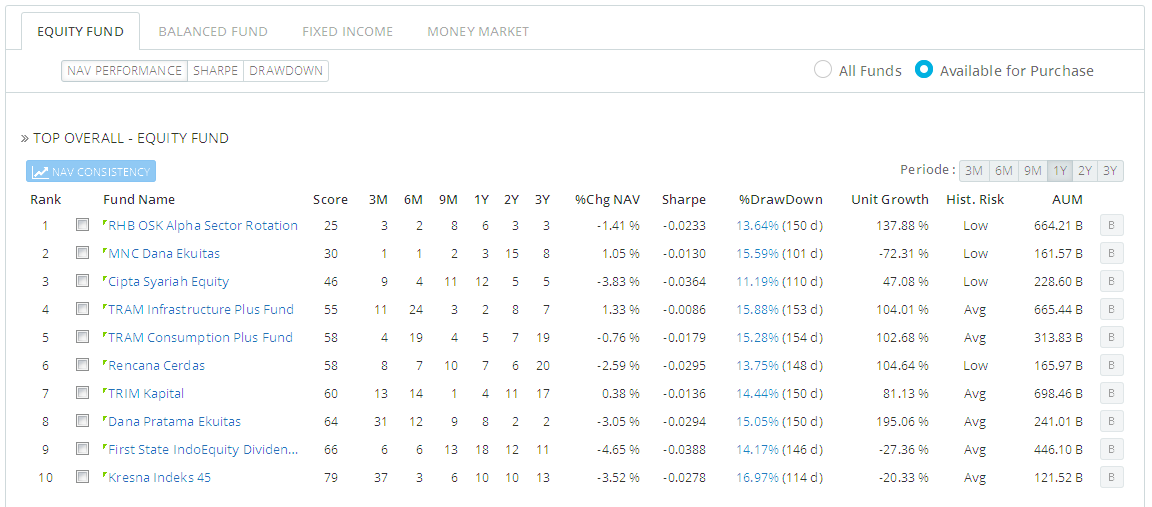Image resolution: width=1152 pixels, height=507 pixels.
Task: Switch to the Balanced Fund tab
Action: click(x=213, y=31)
